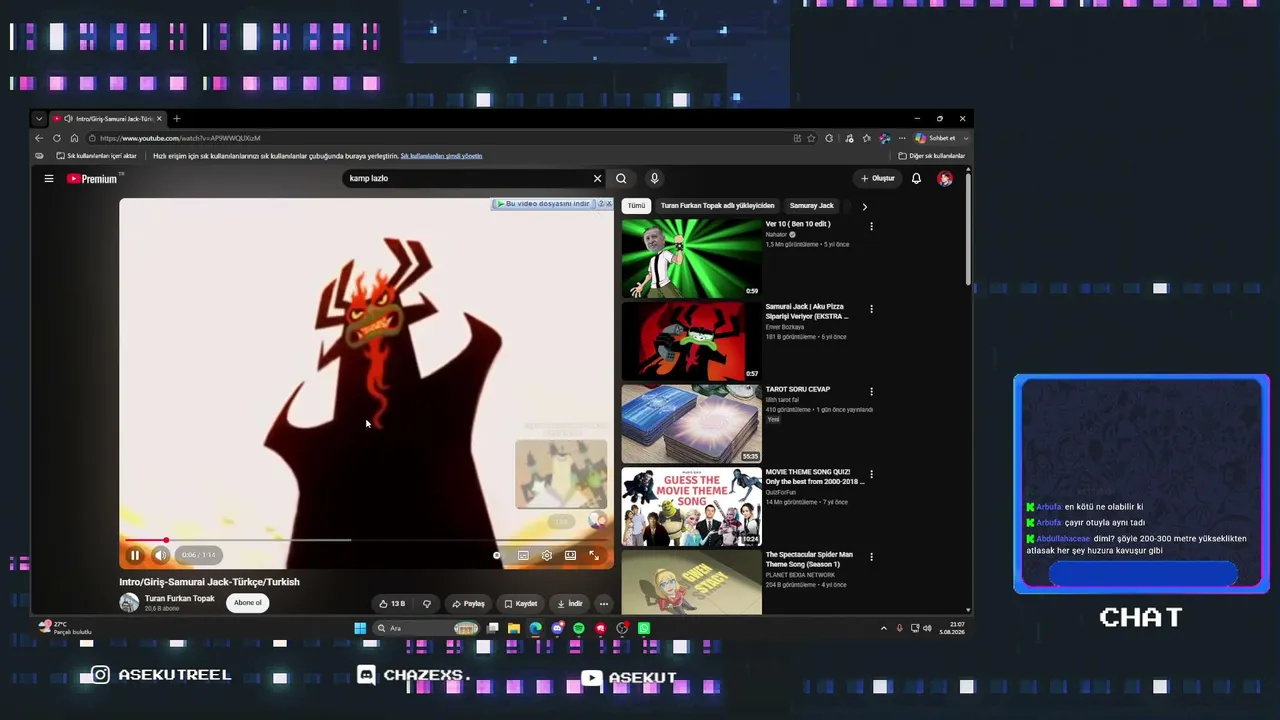1280x720 pixels.
Task: Dislike the Samurai Jack video
Action: point(427,604)
